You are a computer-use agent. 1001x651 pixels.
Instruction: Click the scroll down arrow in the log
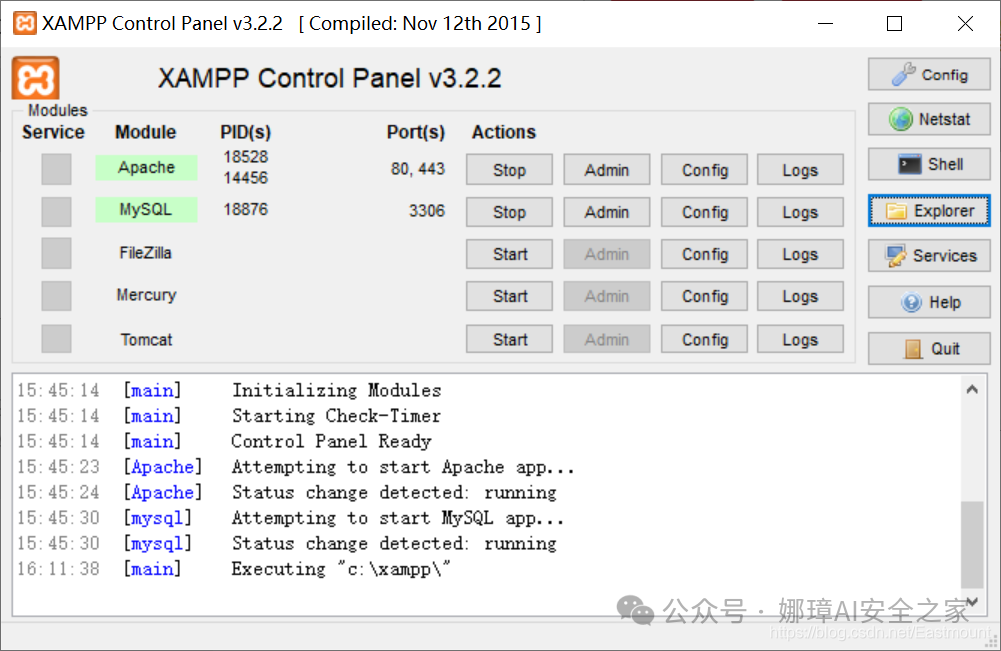pyautogui.click(x=972, y=601)
